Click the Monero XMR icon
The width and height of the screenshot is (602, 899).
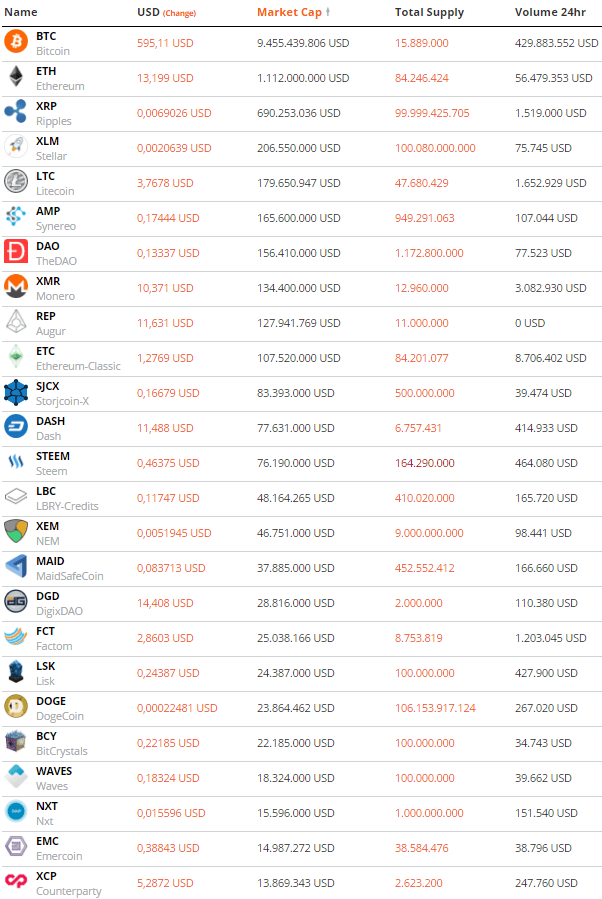pos(17,287)
